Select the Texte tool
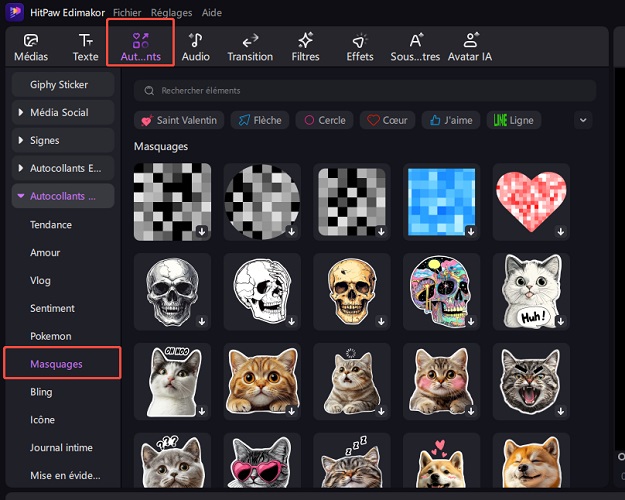 pos(86,47)
